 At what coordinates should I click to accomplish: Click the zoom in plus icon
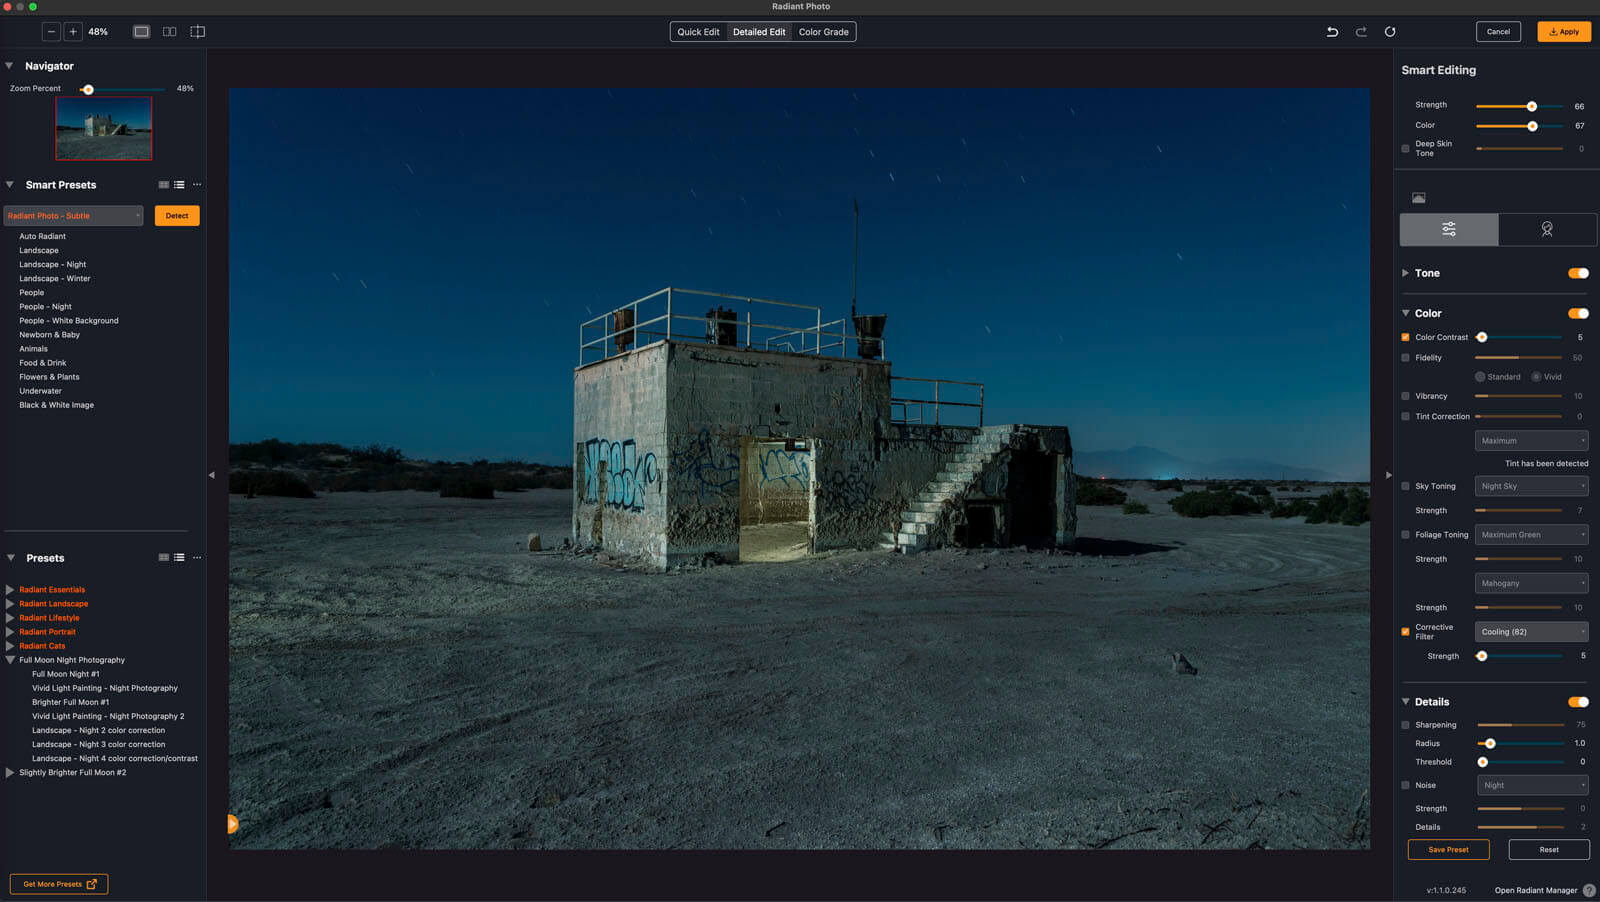point(73,32)
